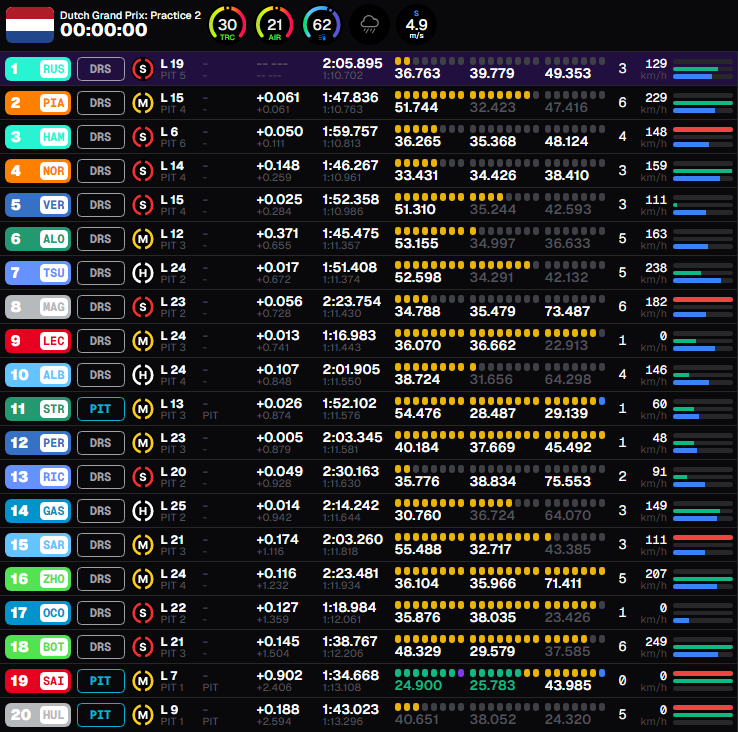This screenshot has width=738, height=732.
Task: Select driver tag 19 SAI
Action: pyautogui.click(x=38, y=681)
